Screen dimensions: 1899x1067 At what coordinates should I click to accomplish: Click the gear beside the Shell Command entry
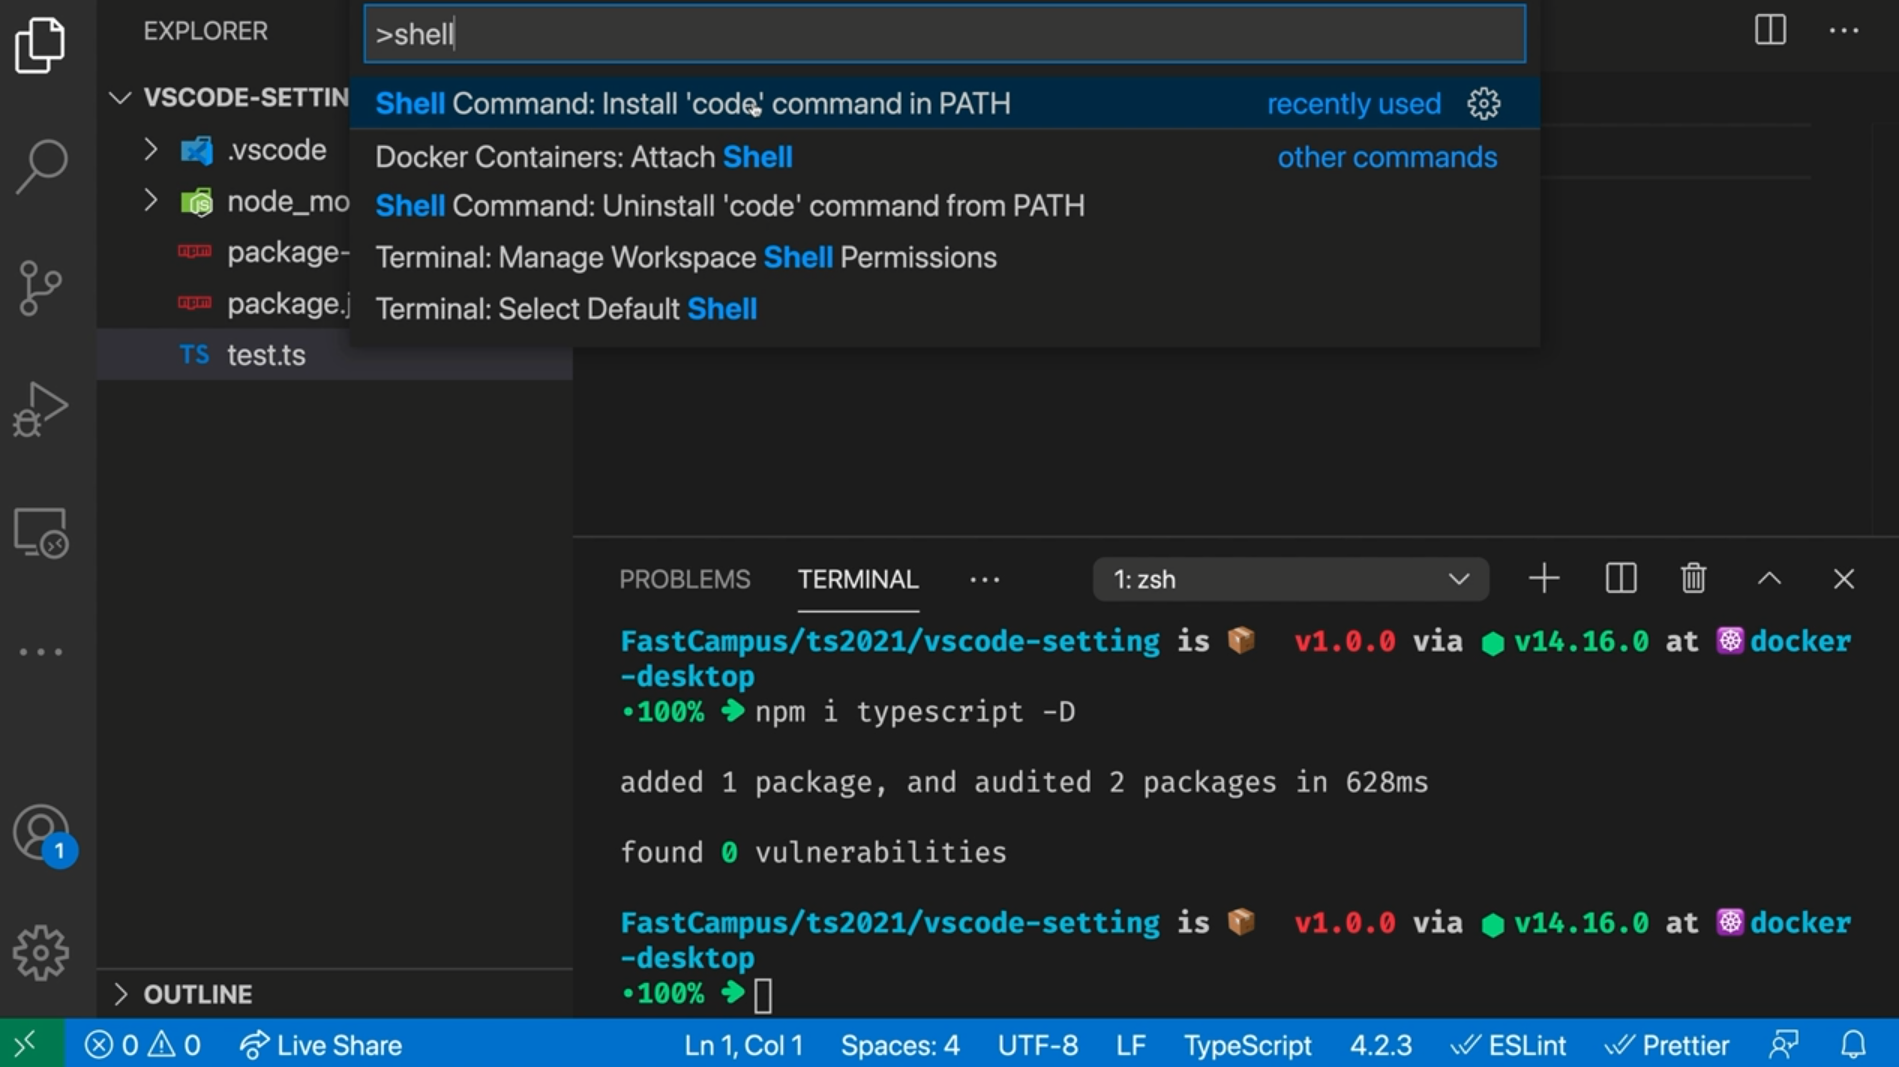(x=1483, y=103)
